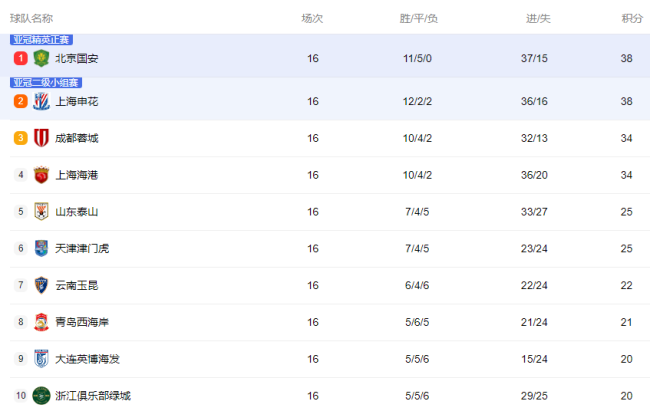Click points 21 for Qingdao West Coast
This screenshot has height=411, width=650.
click(x=626, y=322)
